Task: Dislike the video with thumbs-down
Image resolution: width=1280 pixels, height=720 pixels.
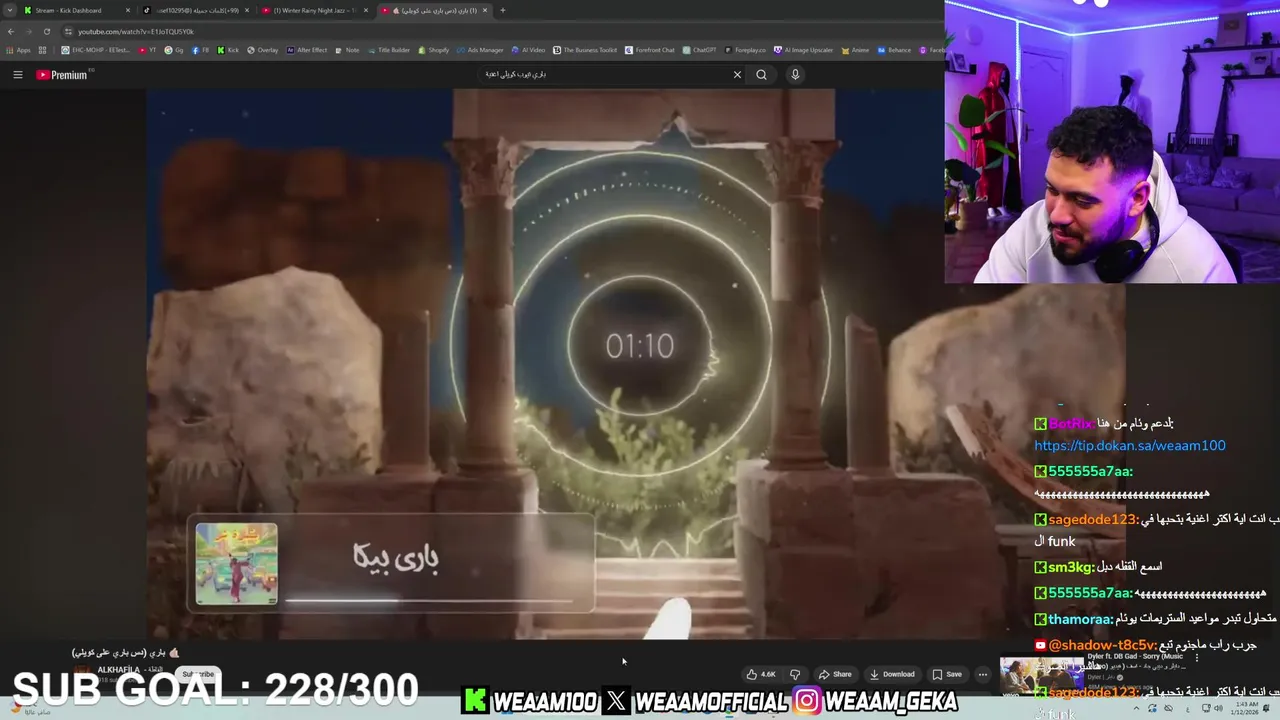Action: [x=795, y=674]
